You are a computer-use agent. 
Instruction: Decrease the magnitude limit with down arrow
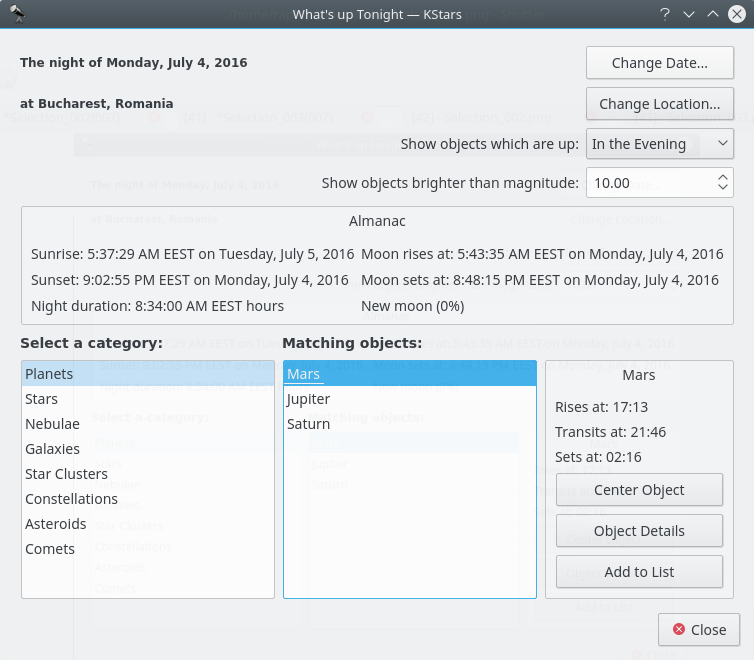click(723, 188)
